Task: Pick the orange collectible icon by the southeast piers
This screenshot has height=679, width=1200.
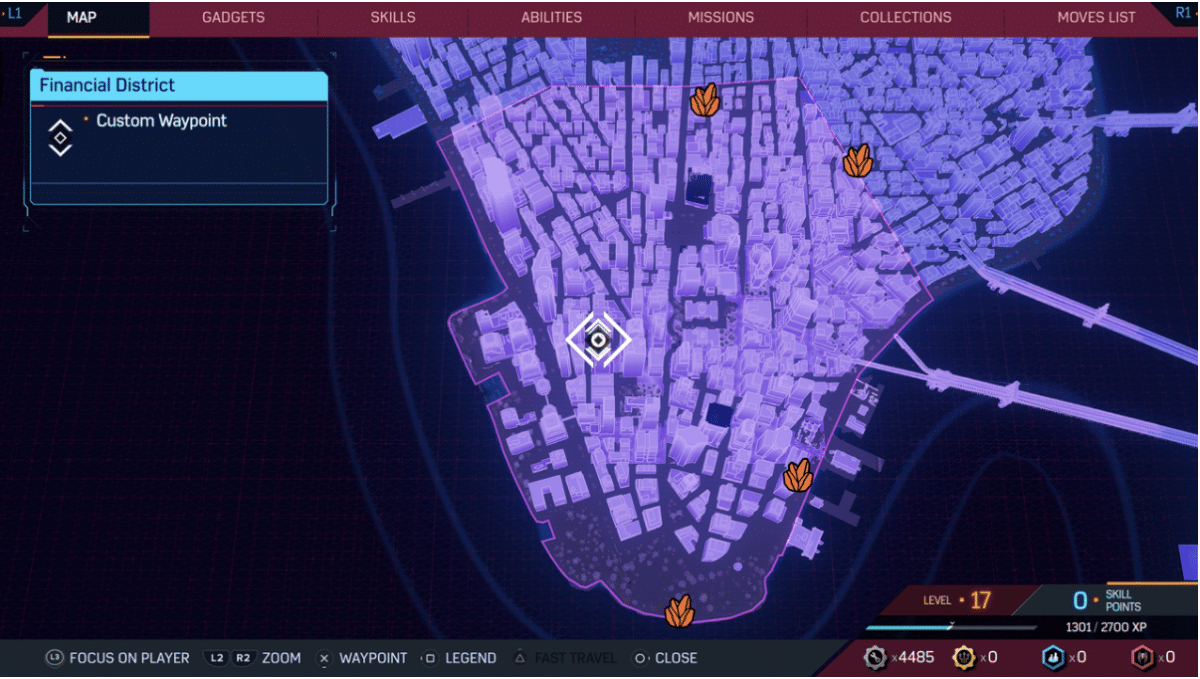Action: [x=798, y=476]
